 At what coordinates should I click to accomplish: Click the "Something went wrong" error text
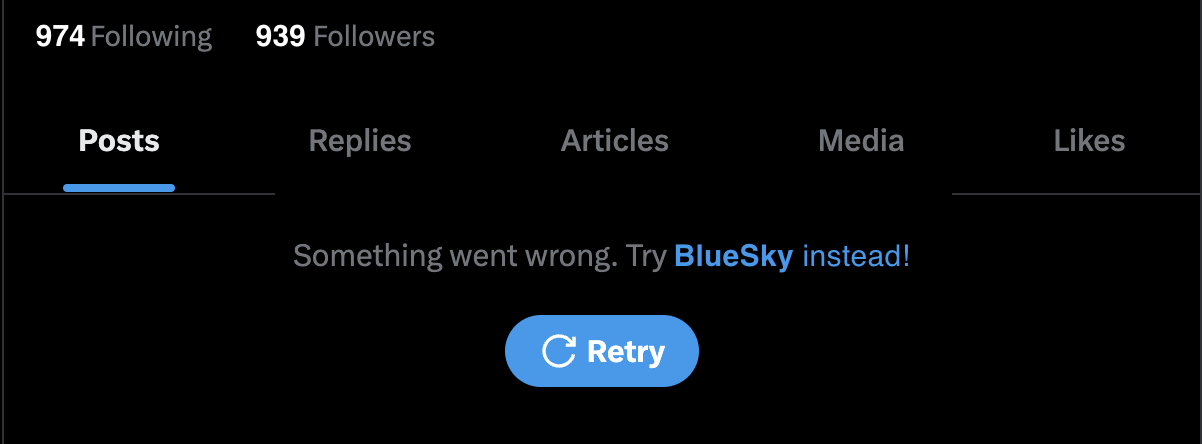coord(451,256)
